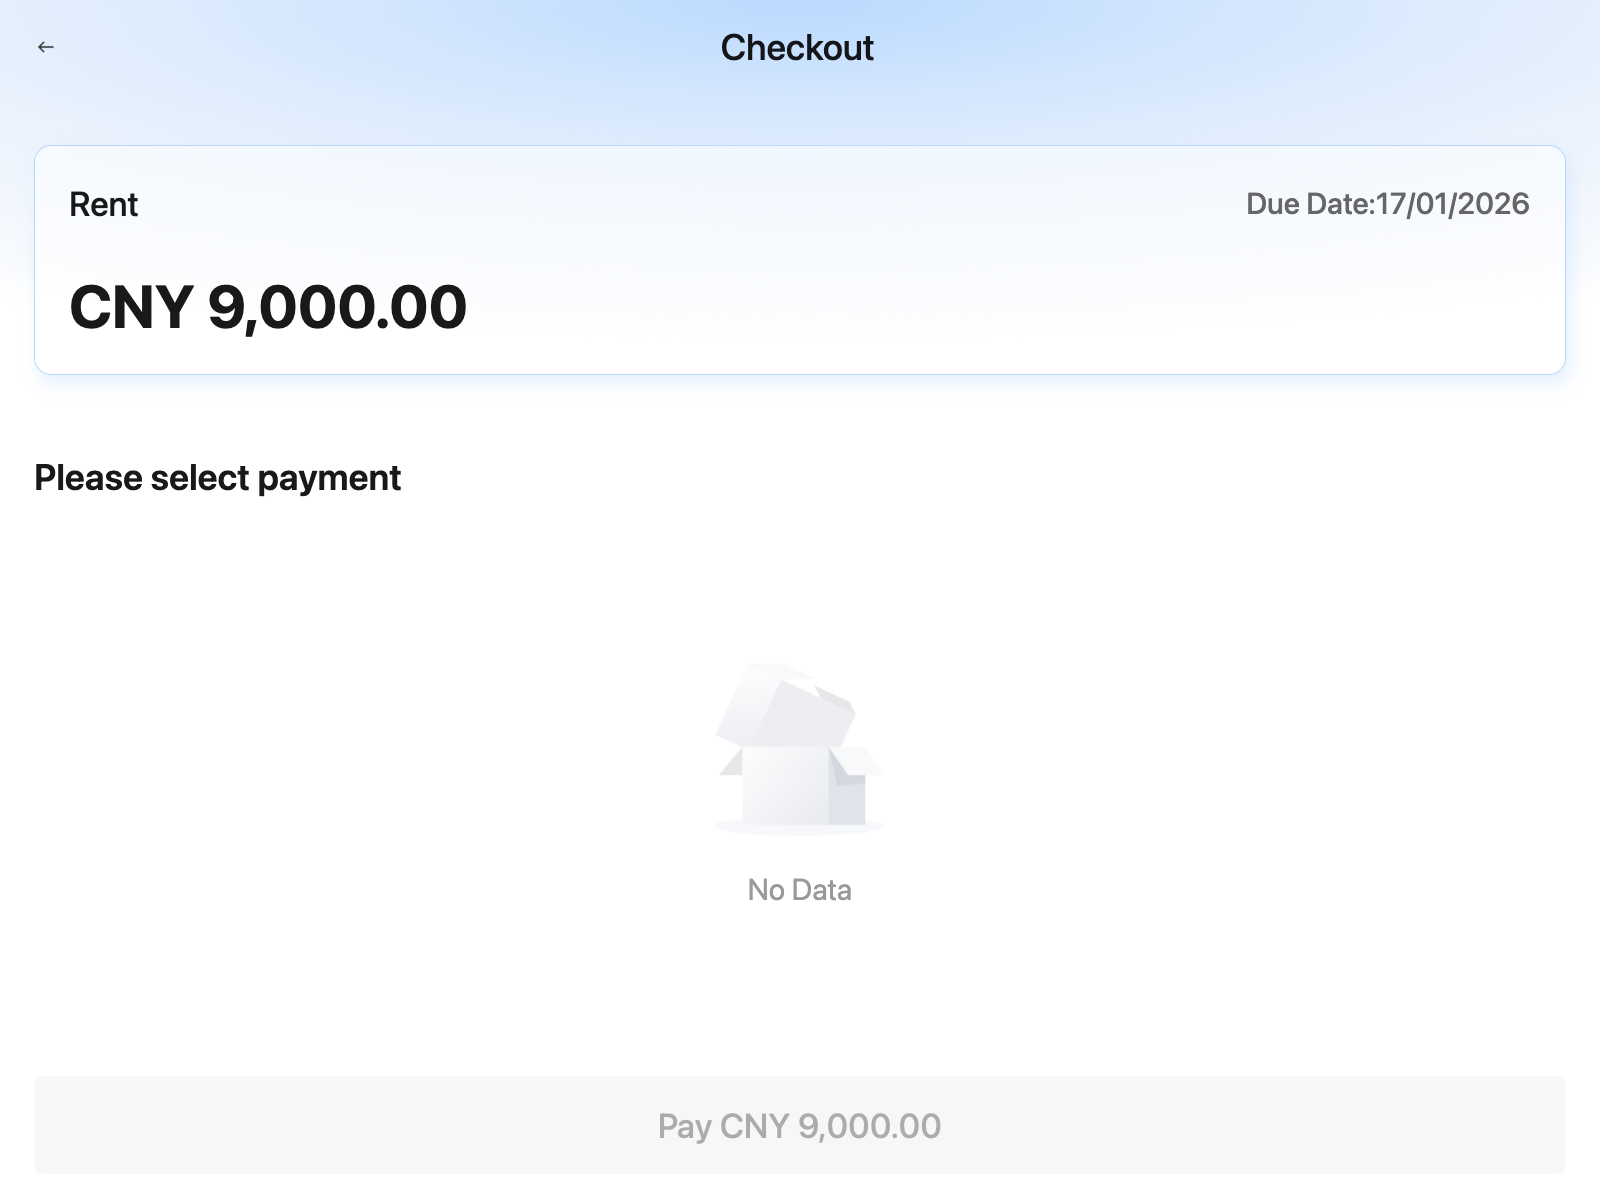Viewport: 1600px width, 1200px height.
Task: Select the Rent label on the card
Action: [104, 205]
